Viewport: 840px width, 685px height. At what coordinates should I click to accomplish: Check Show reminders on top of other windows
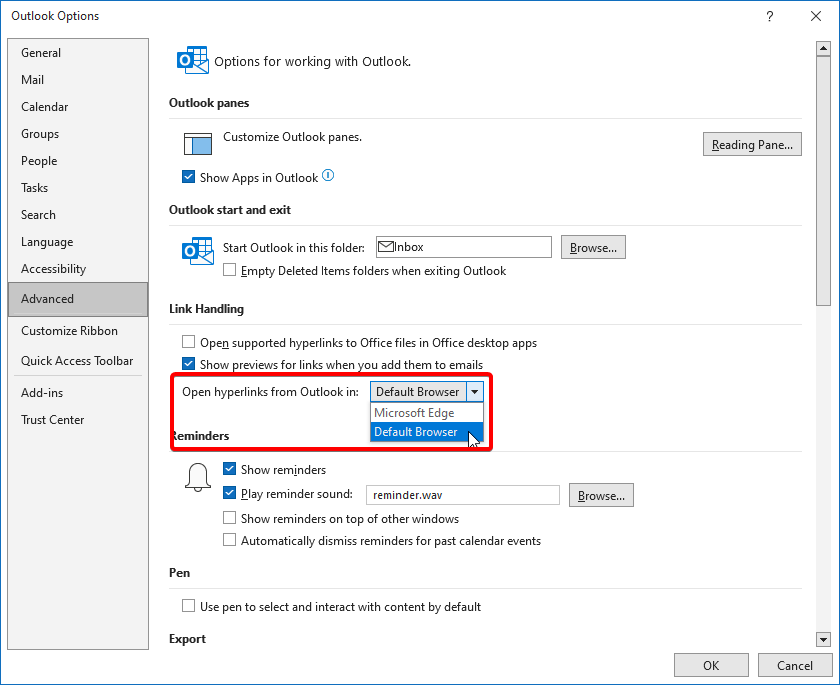pyautogui.click(x=229, y=518)
